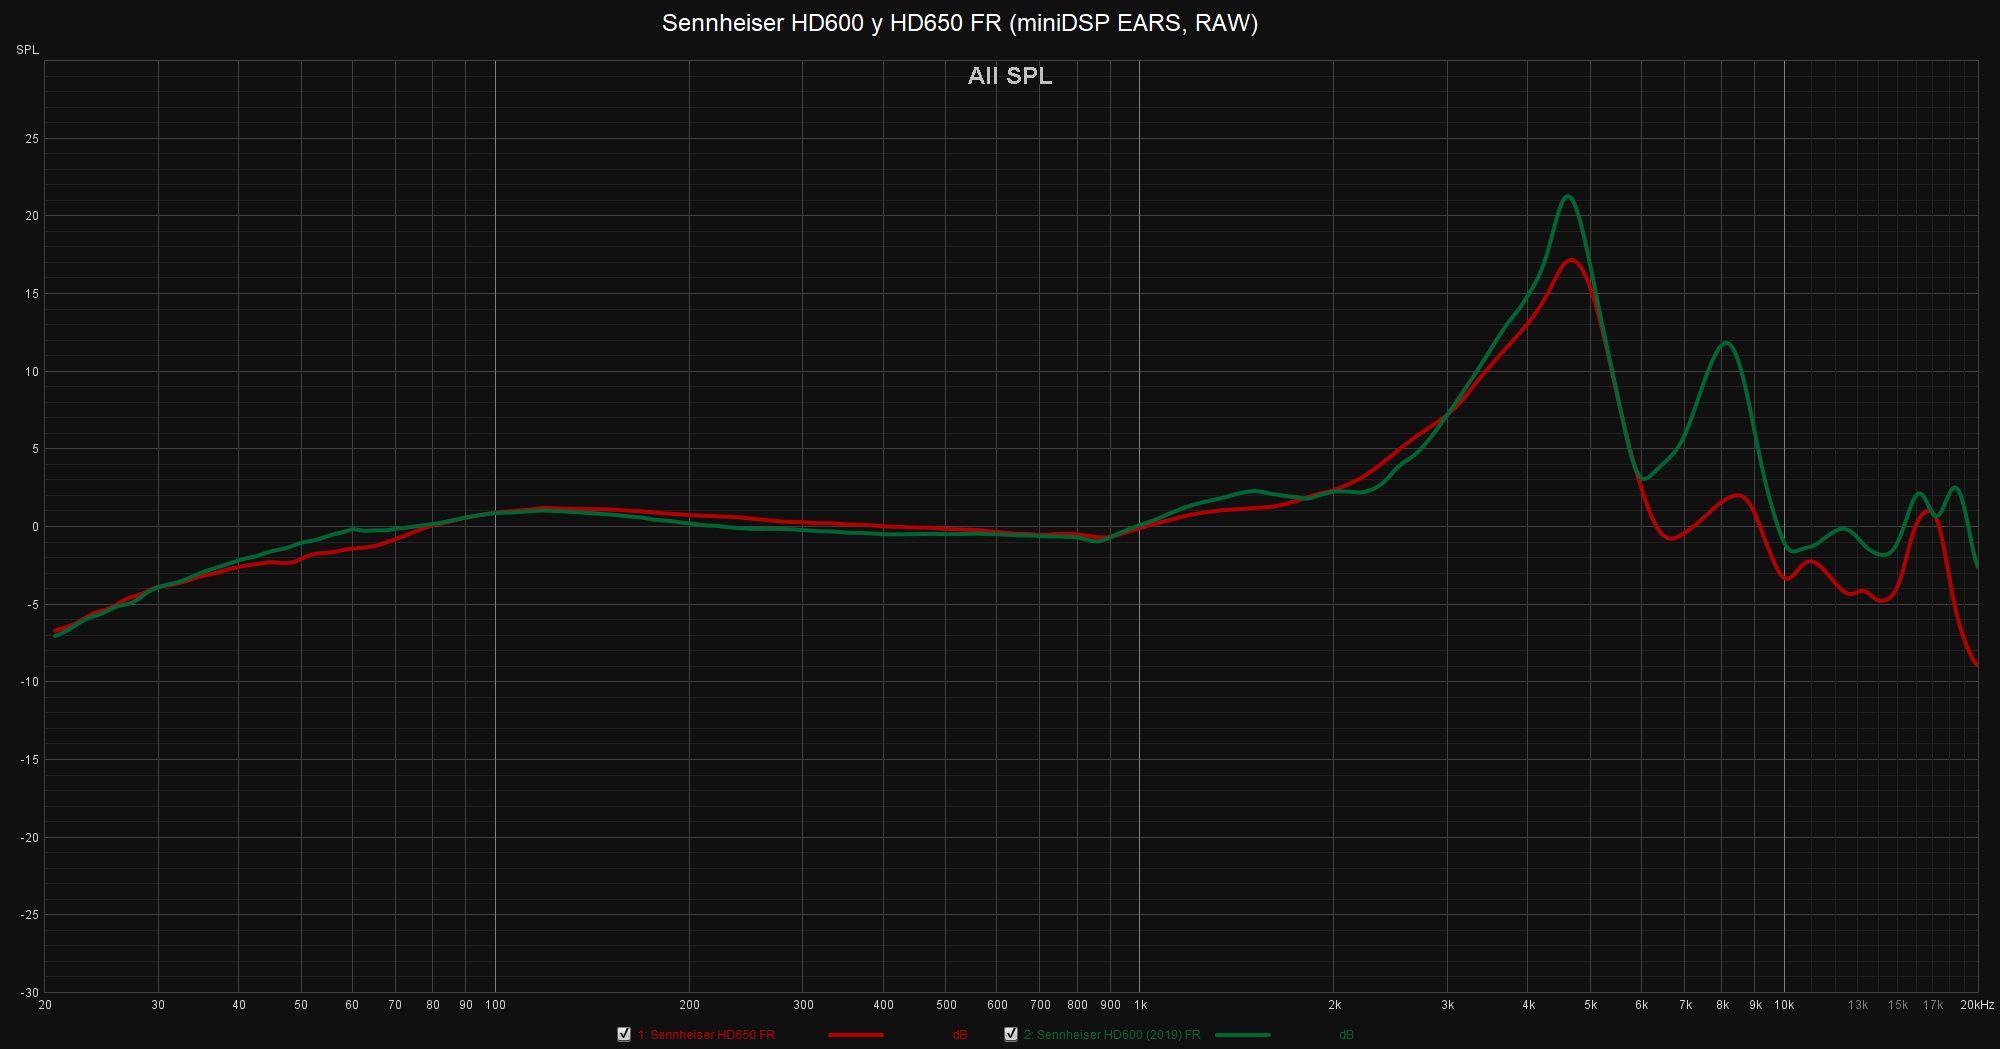Click the 'All SPL' graph heading
Viewport: 2000px width, 1049px height.
(1009, 76)
